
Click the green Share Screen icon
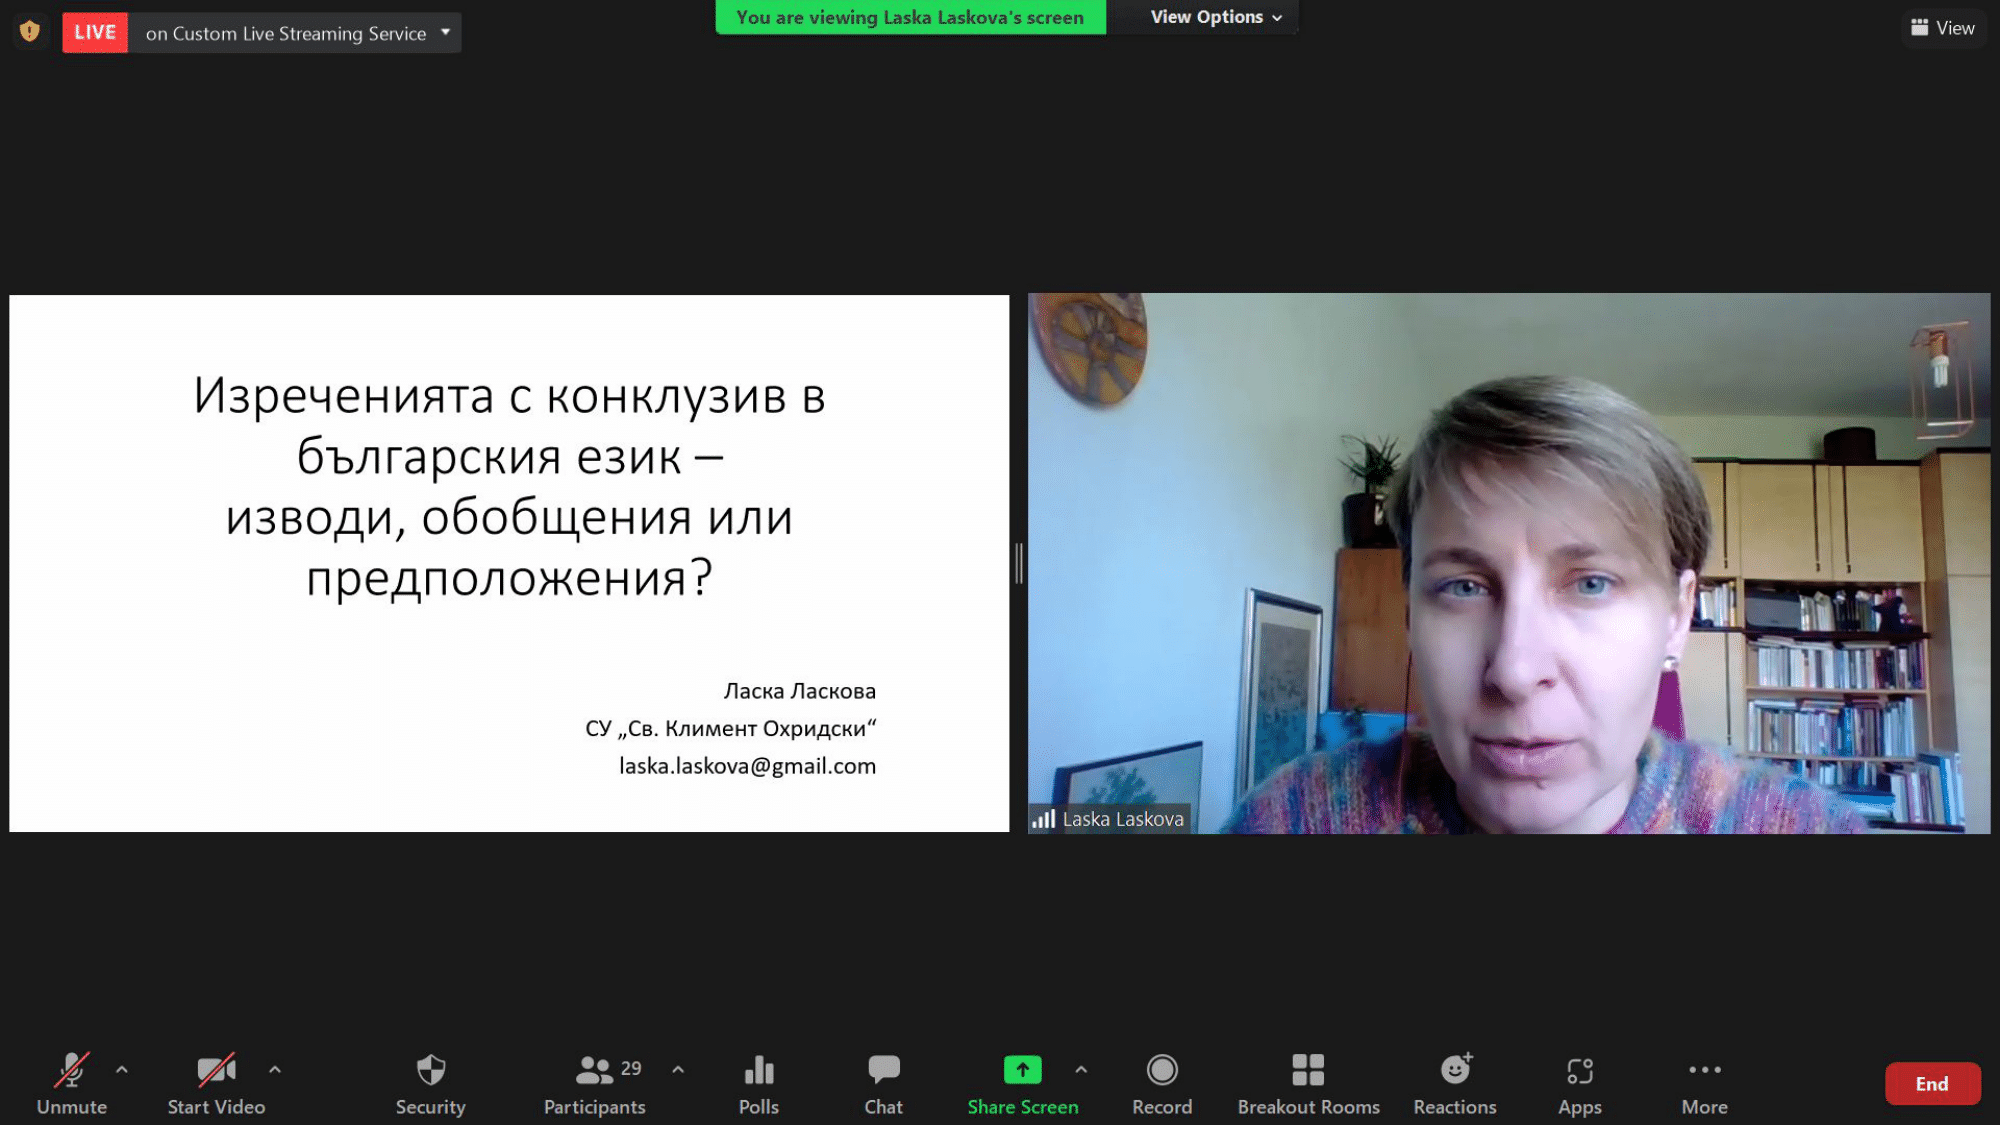pyautogui.click(x=1022, y=1070)
